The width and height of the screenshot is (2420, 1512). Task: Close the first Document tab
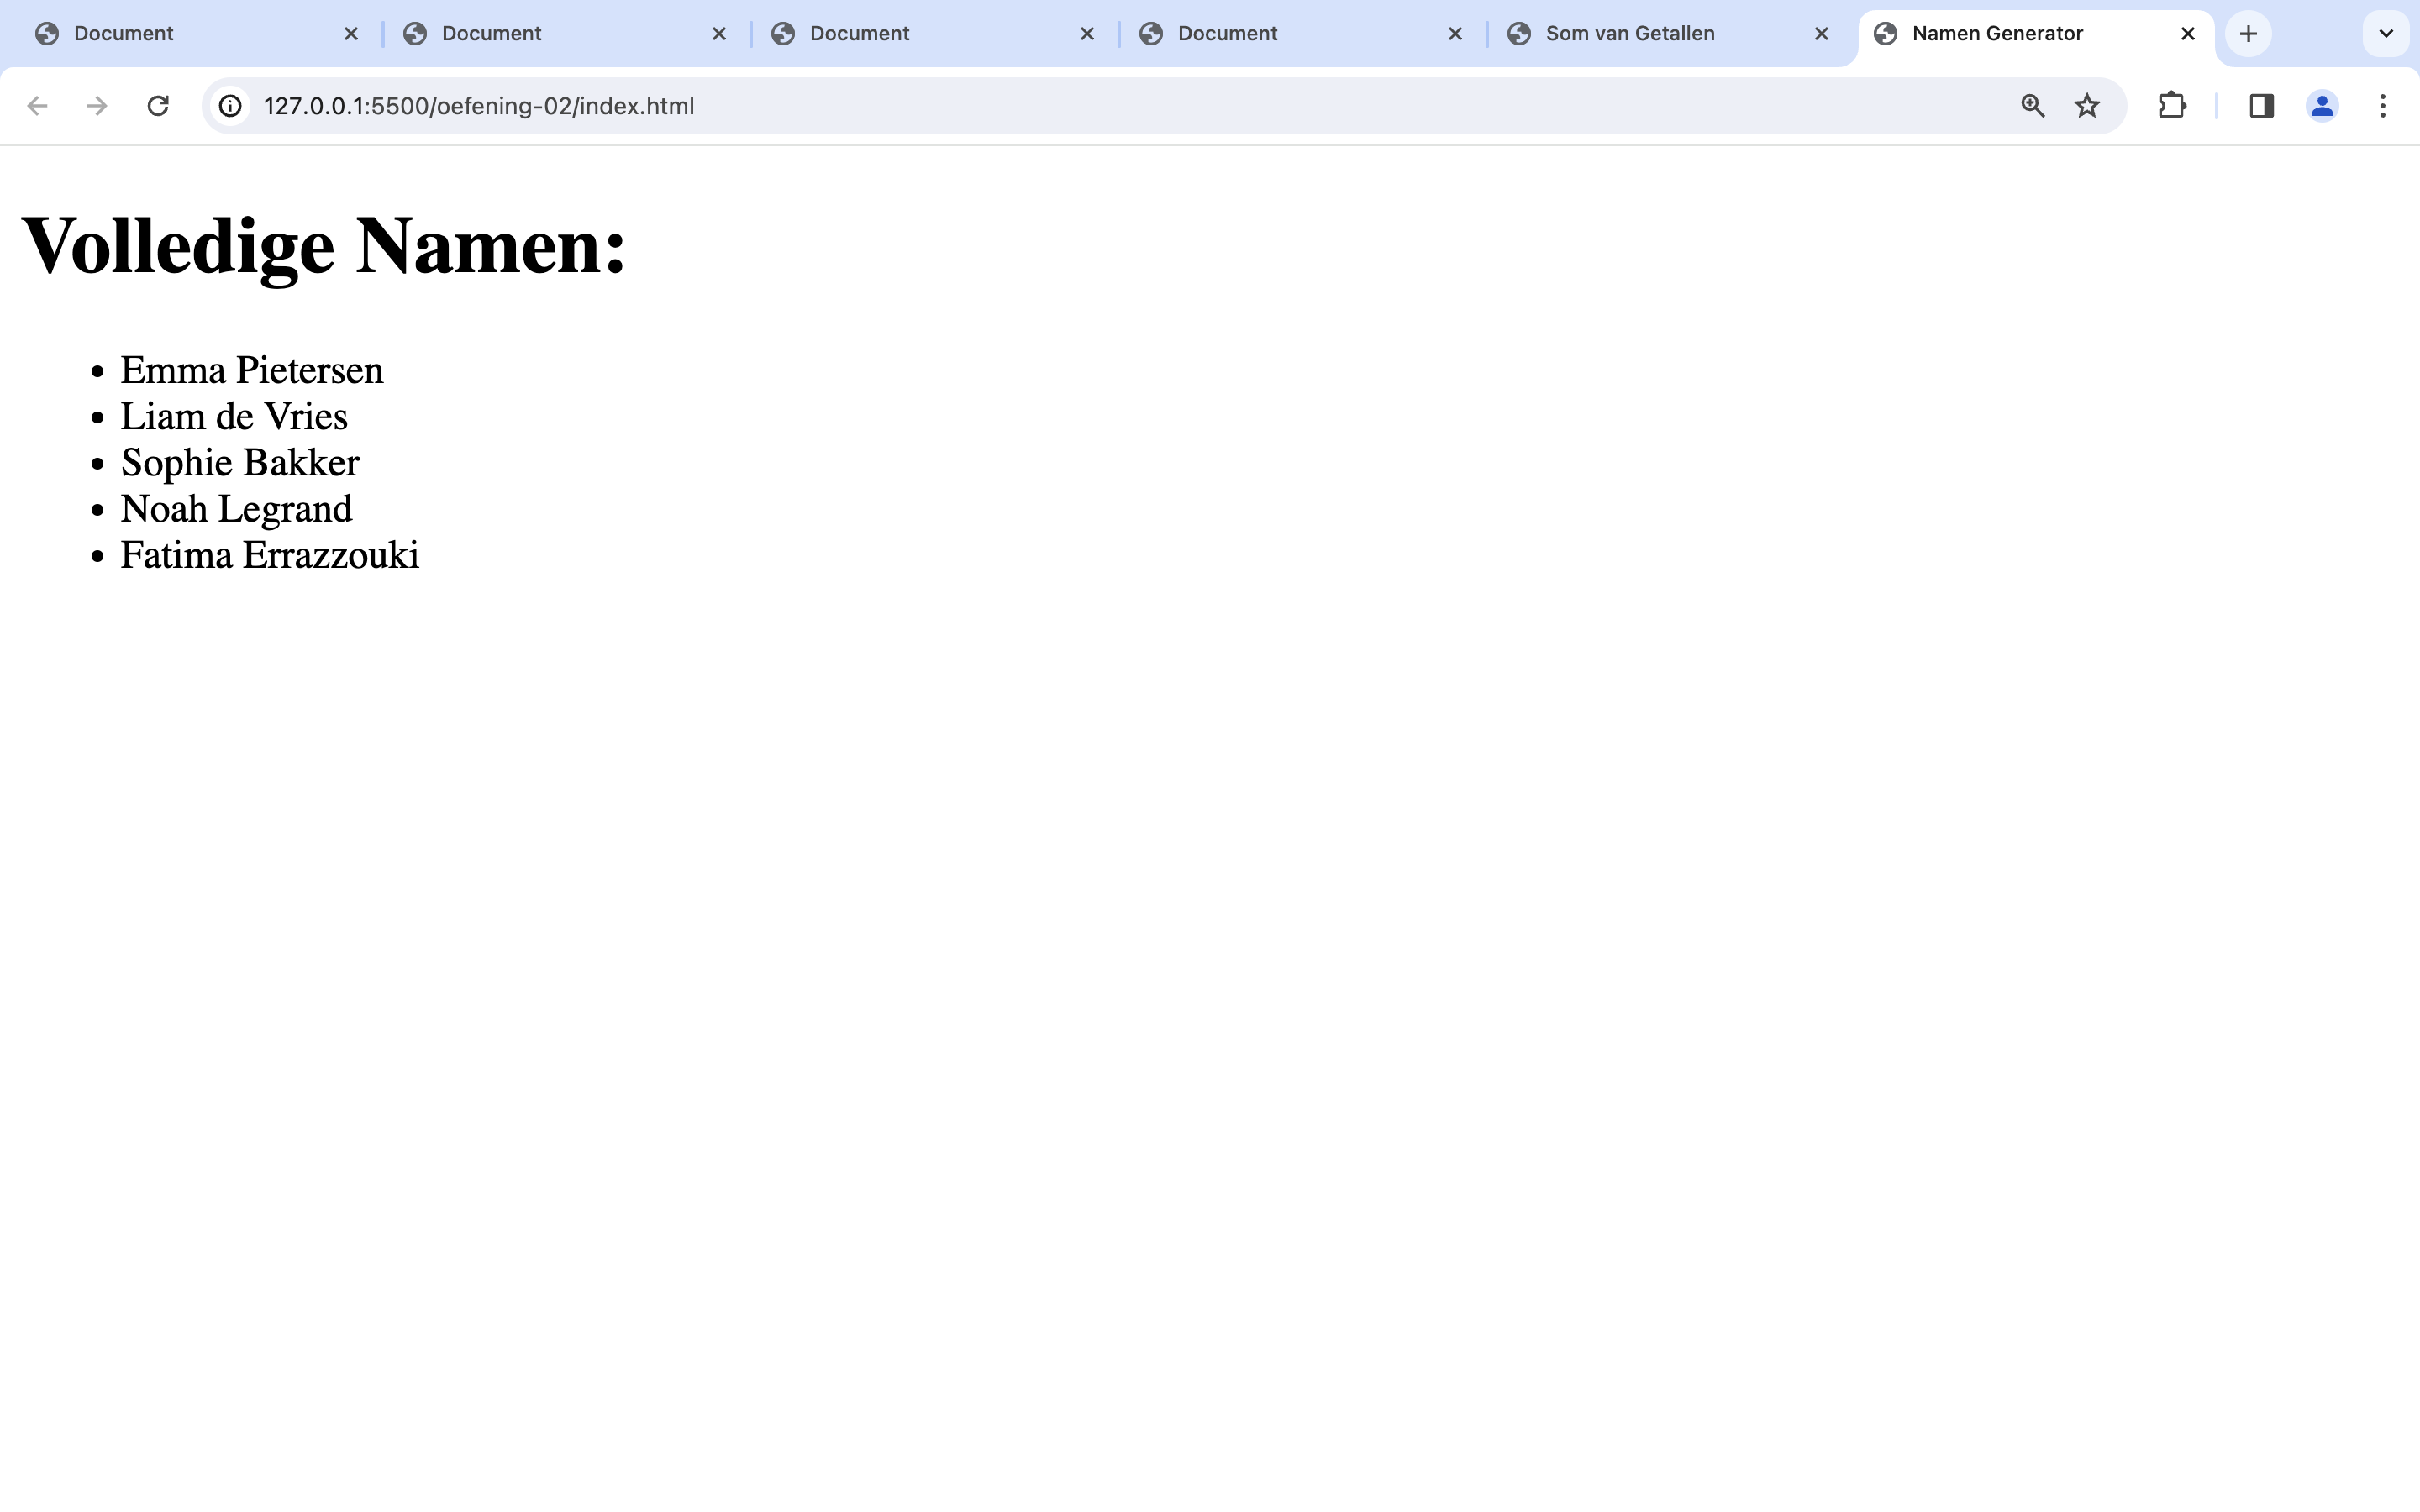point(351,34)
